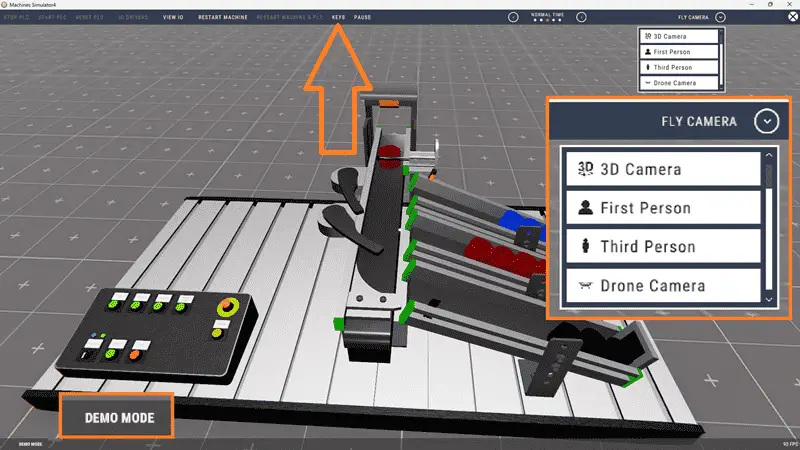
Task: Click the camera list scrollbar down arrow
Action: coord(769,300)
